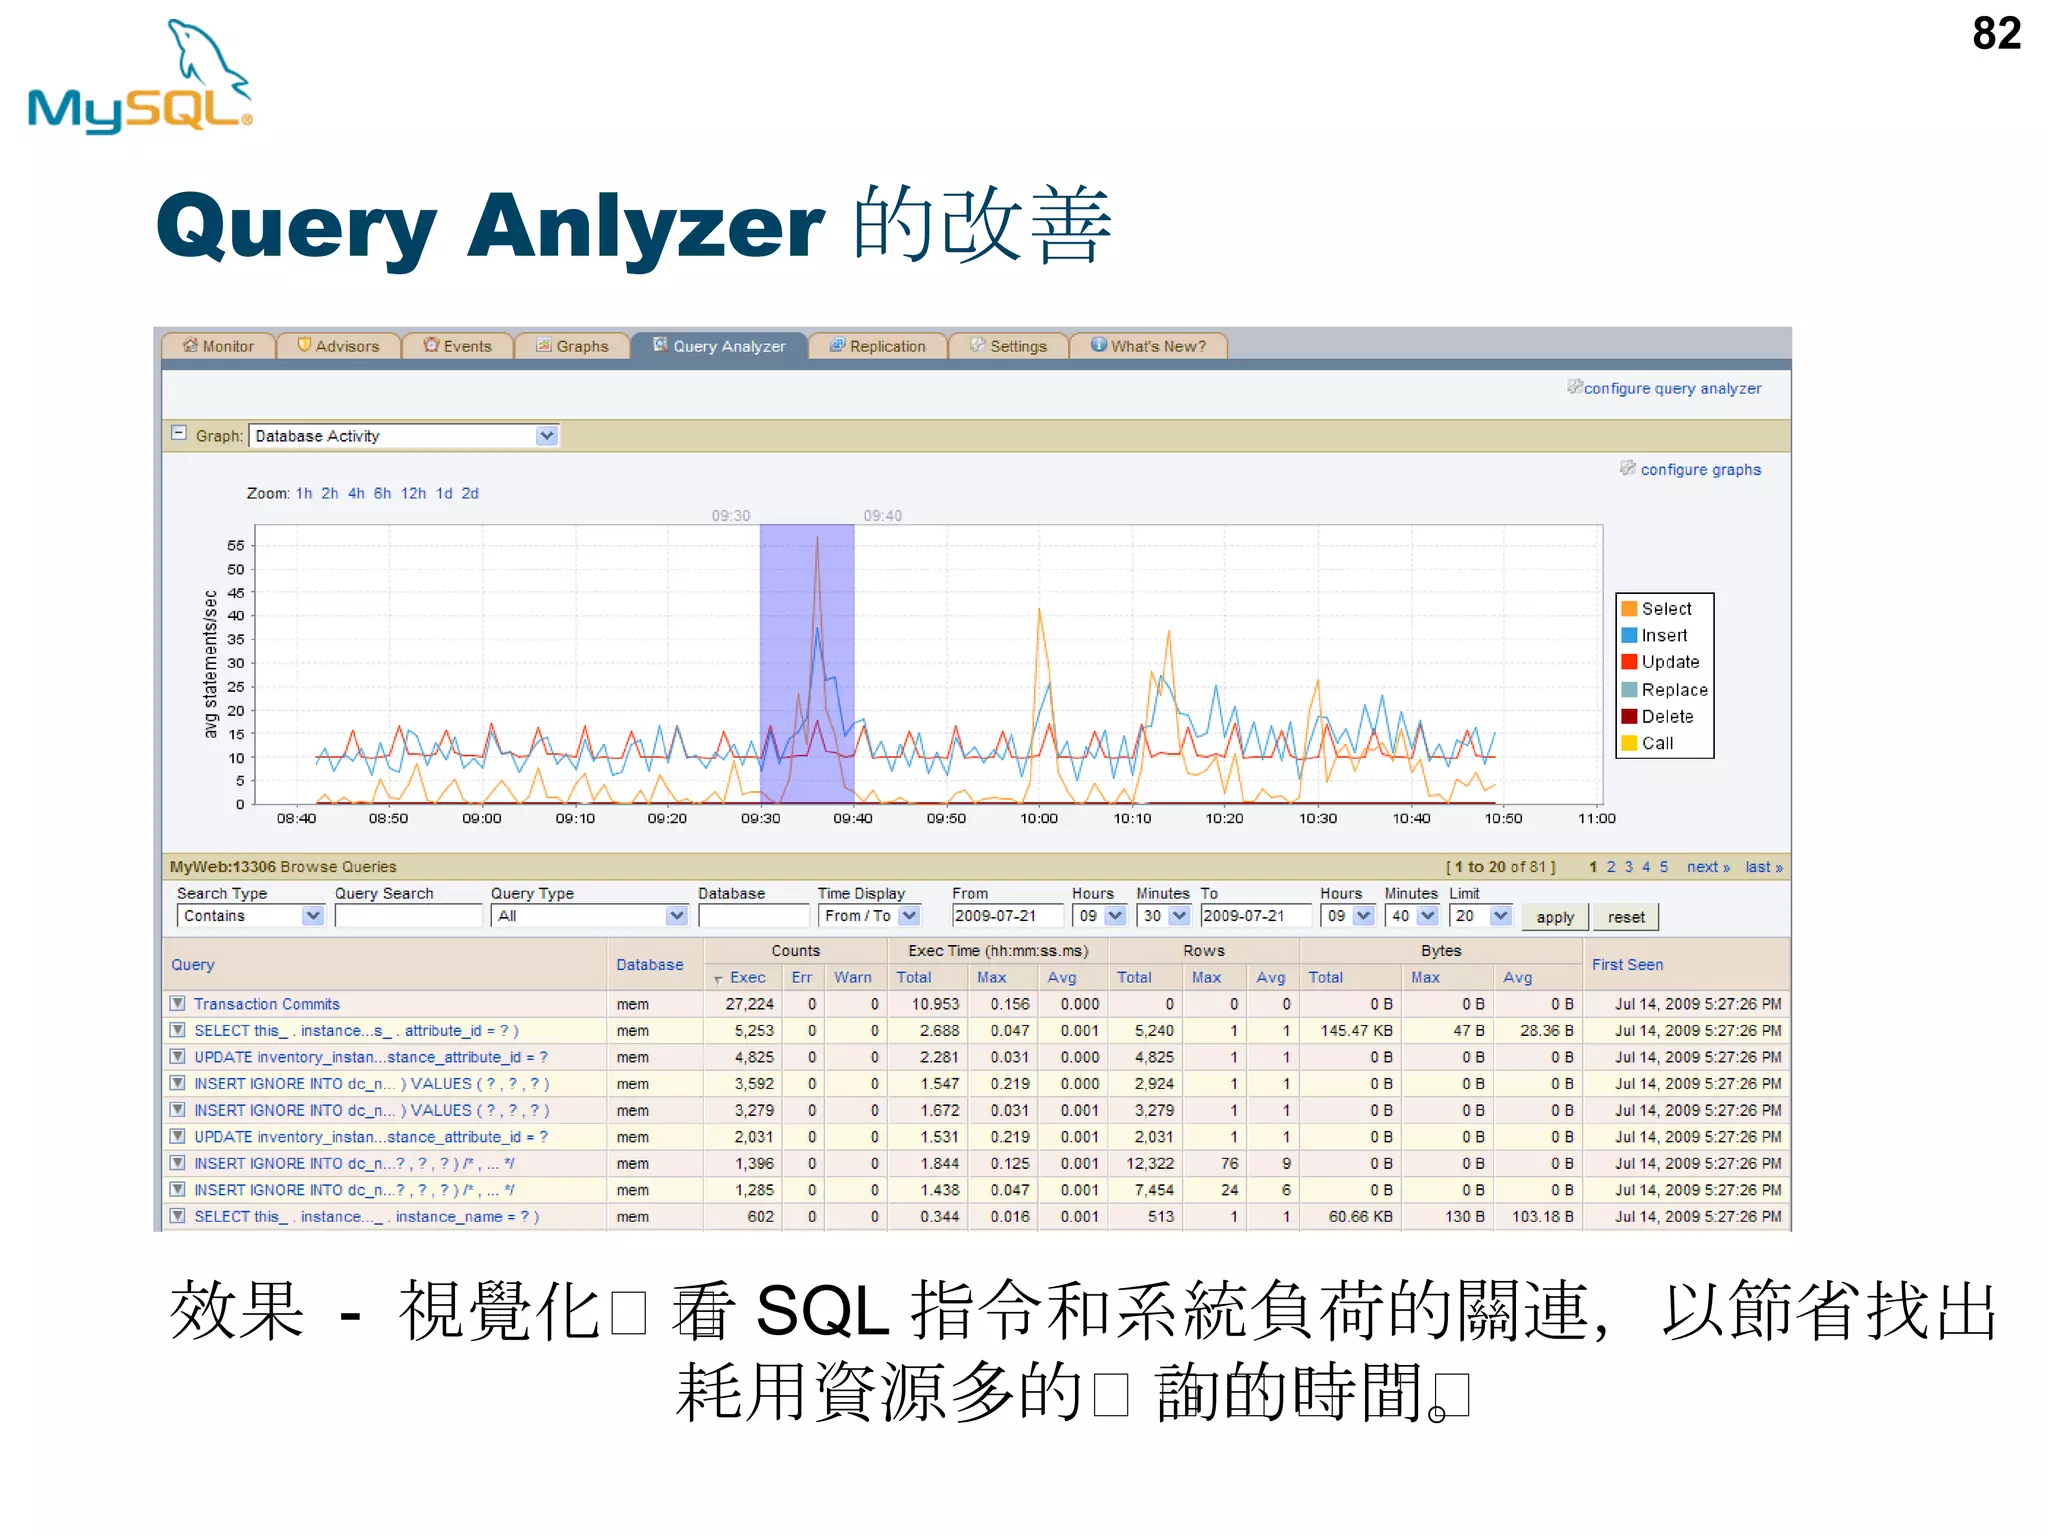Set graph zoom to 2d
The image size is (2048, 1536).
coord(470,493)
